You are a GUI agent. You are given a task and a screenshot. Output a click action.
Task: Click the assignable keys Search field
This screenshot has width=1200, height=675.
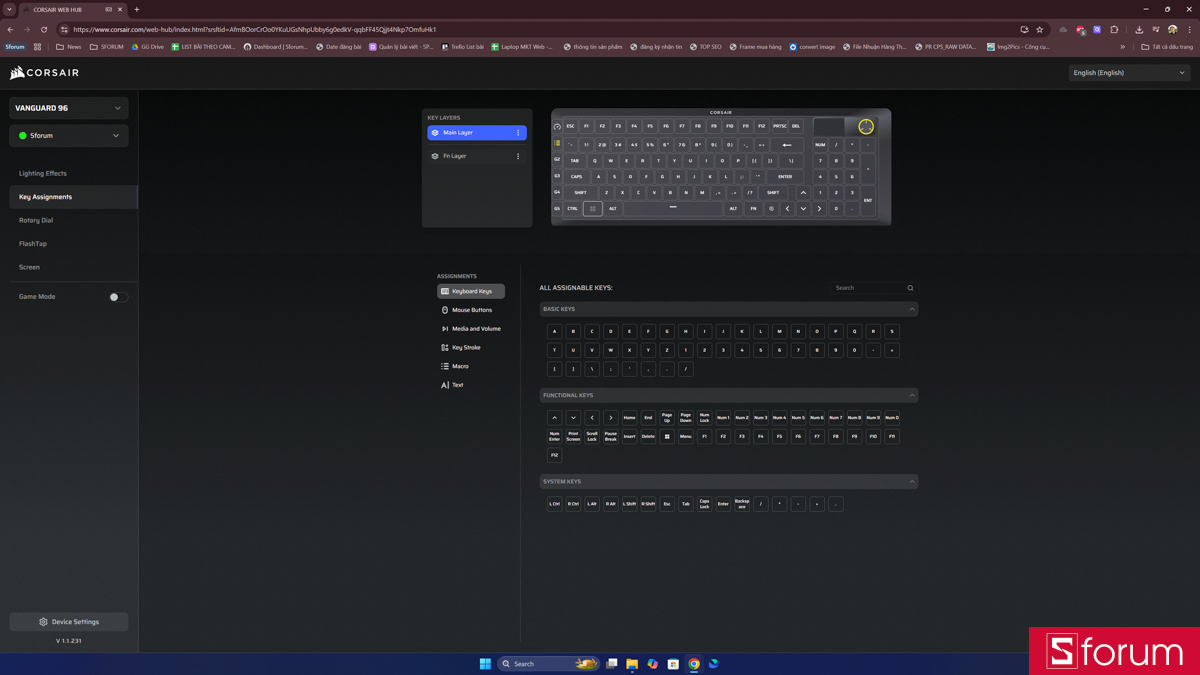(868, 288)
